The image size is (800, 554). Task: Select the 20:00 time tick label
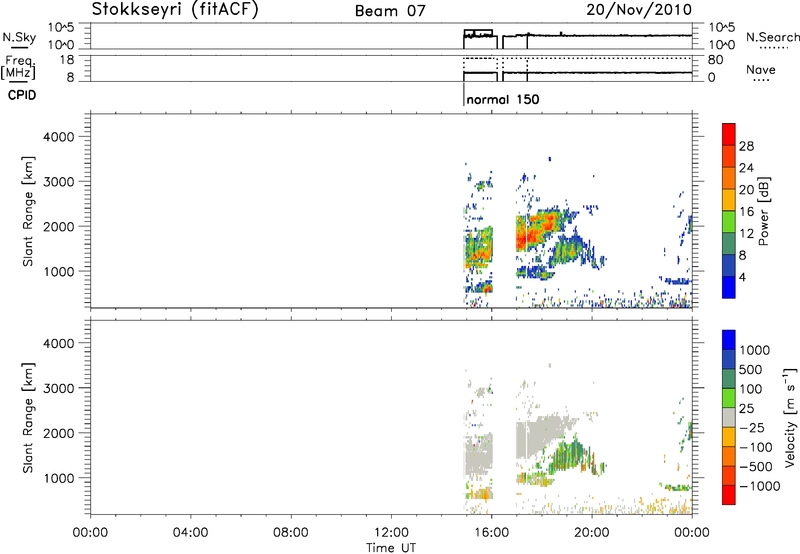tap(592, 533)
